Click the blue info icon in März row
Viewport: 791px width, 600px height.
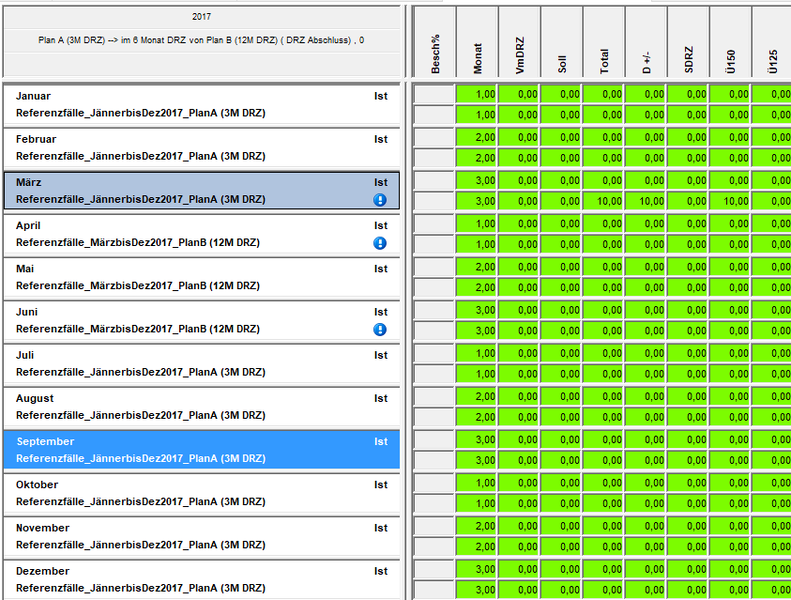pos(380,200)
